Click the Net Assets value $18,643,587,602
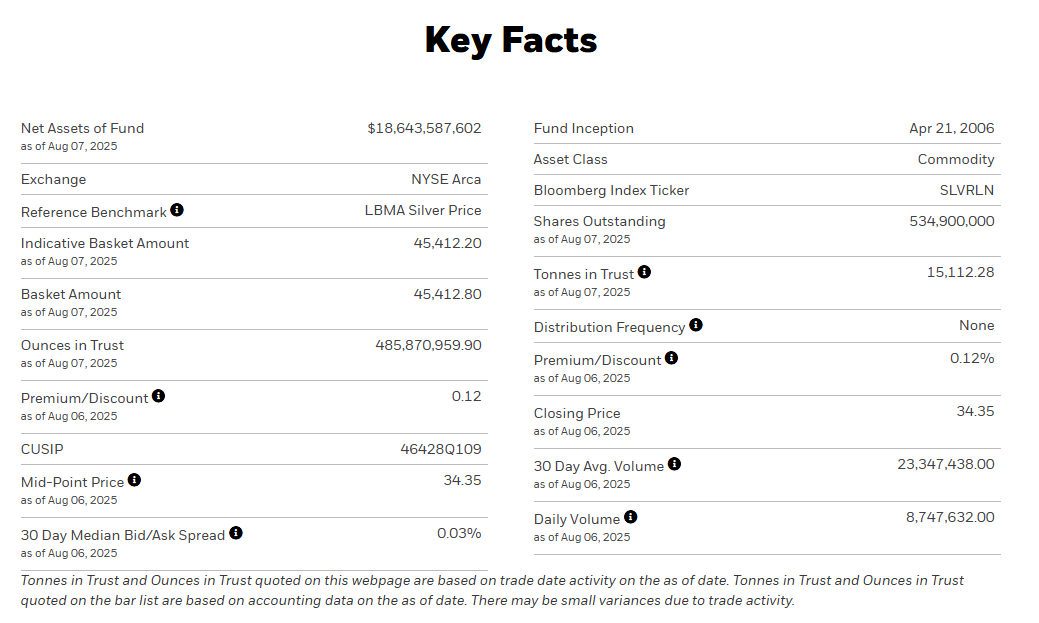The height and width of the screenshot is (623, 1039). [424, 128]
